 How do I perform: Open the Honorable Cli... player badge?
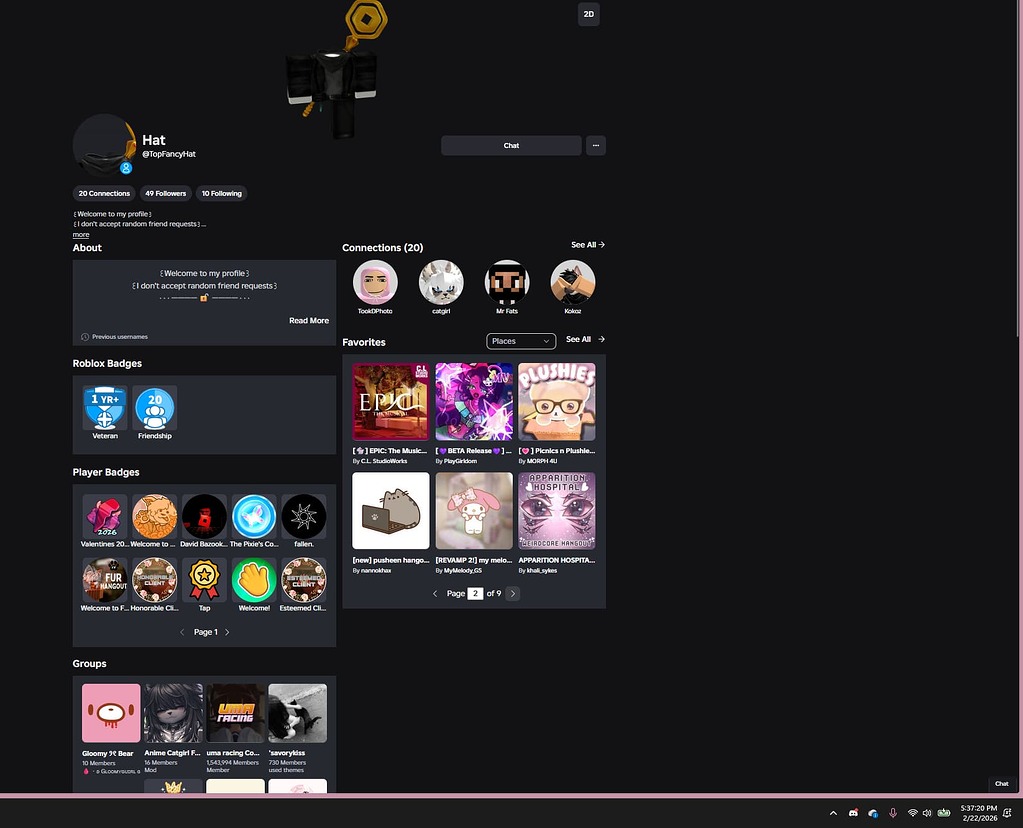(155, 580)
